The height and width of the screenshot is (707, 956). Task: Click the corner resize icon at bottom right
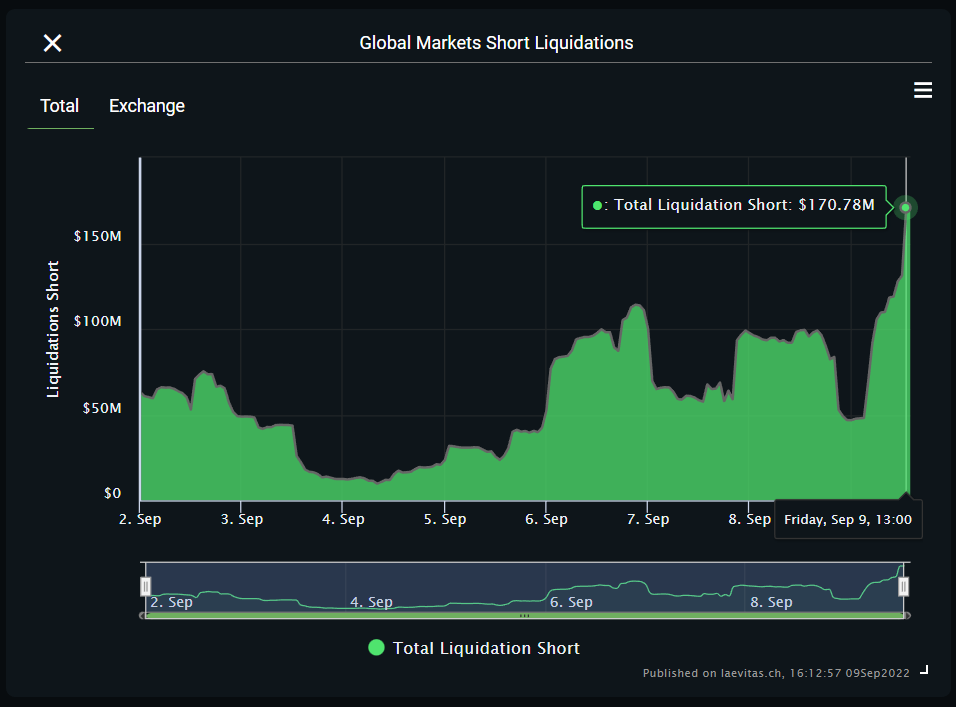point(924,670)
